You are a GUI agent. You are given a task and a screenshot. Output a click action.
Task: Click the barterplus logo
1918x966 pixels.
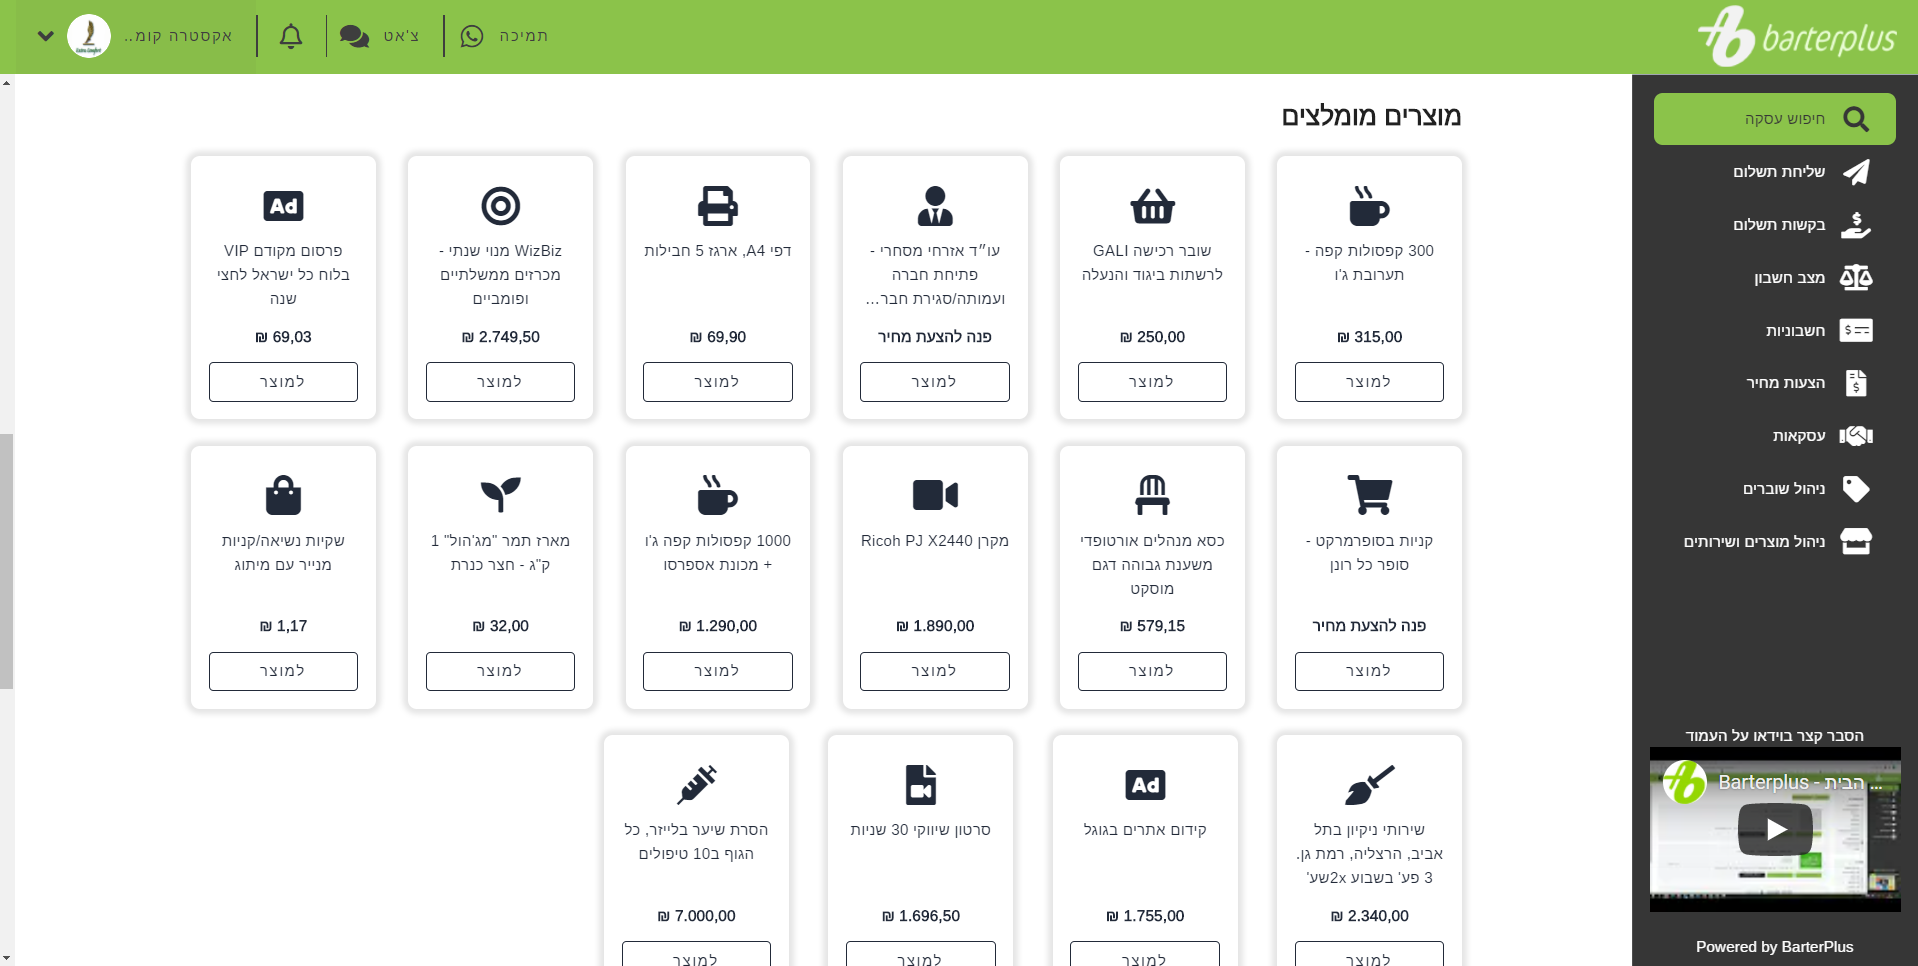coord(1797,37)
